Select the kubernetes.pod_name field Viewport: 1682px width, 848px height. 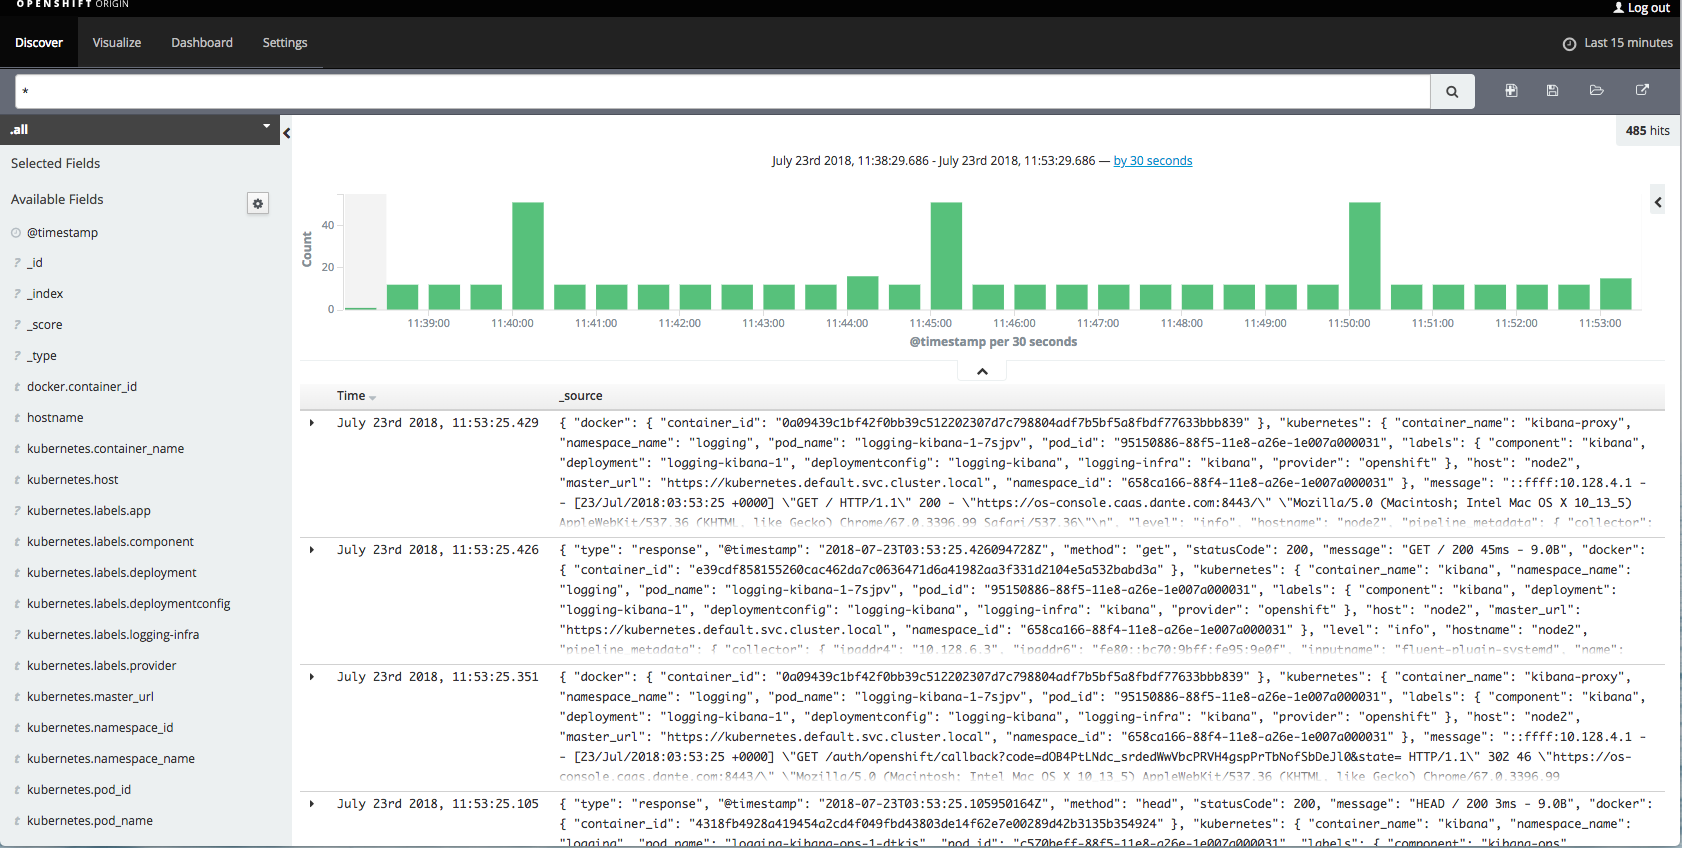click(90, 821)
